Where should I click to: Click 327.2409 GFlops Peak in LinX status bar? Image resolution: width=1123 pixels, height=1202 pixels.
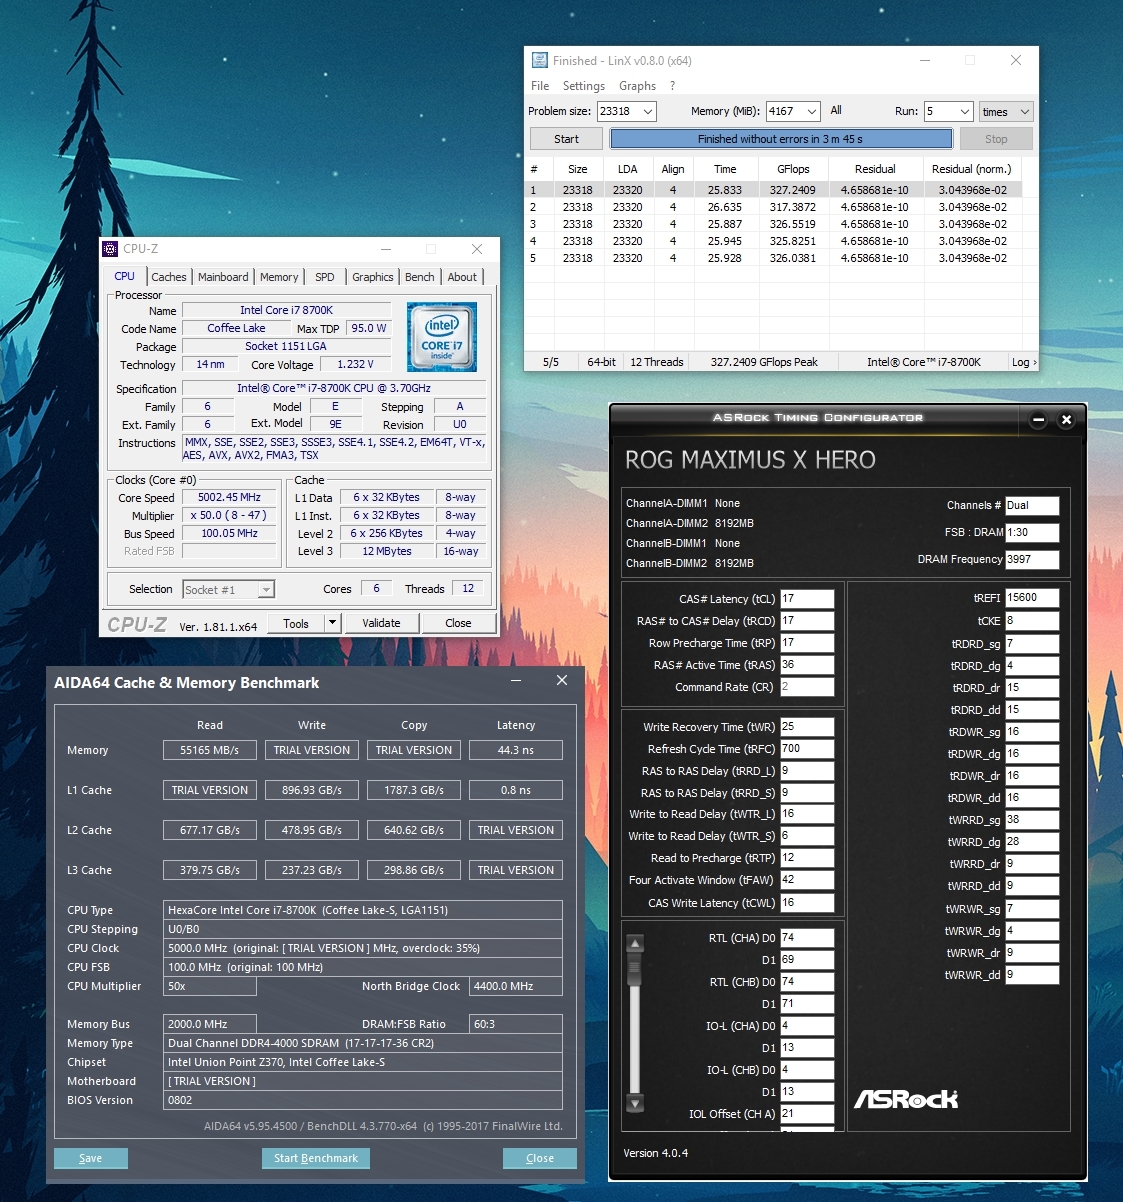tap(764, 362)
